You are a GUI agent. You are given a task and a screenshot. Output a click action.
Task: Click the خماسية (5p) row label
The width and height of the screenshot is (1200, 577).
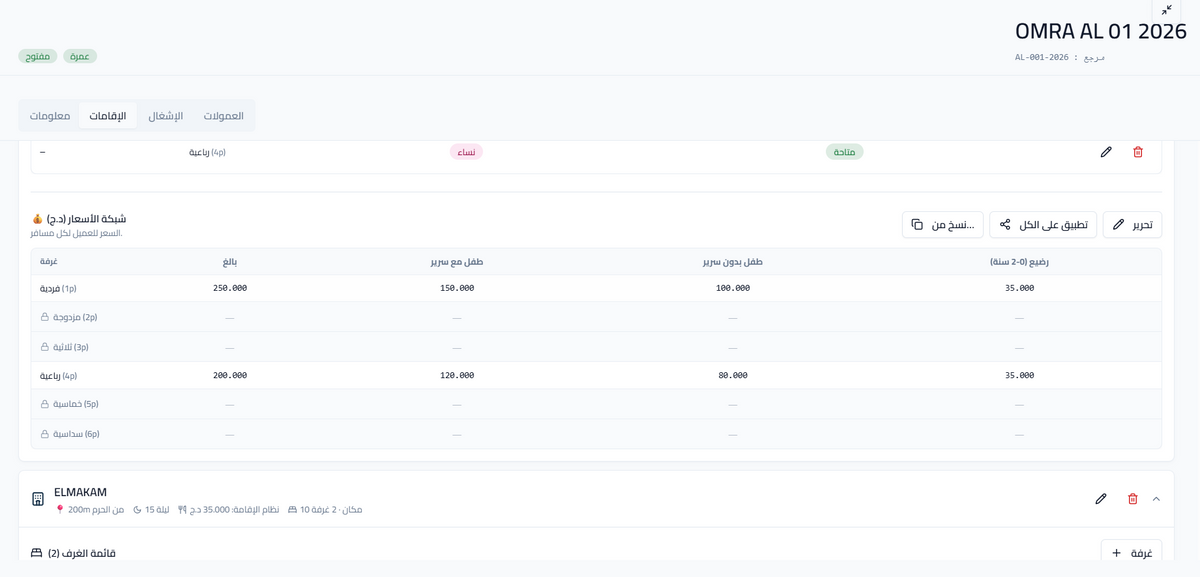click(x=76, y=404)
